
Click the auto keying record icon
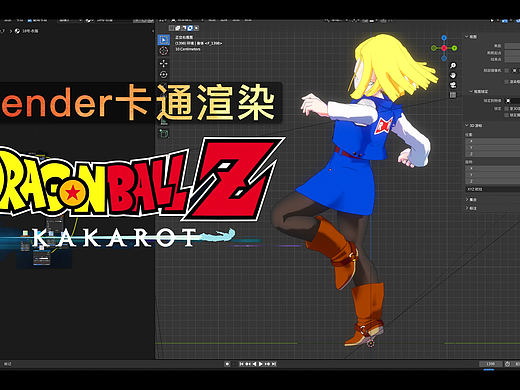pyautogui.click(x=227, y=364)
